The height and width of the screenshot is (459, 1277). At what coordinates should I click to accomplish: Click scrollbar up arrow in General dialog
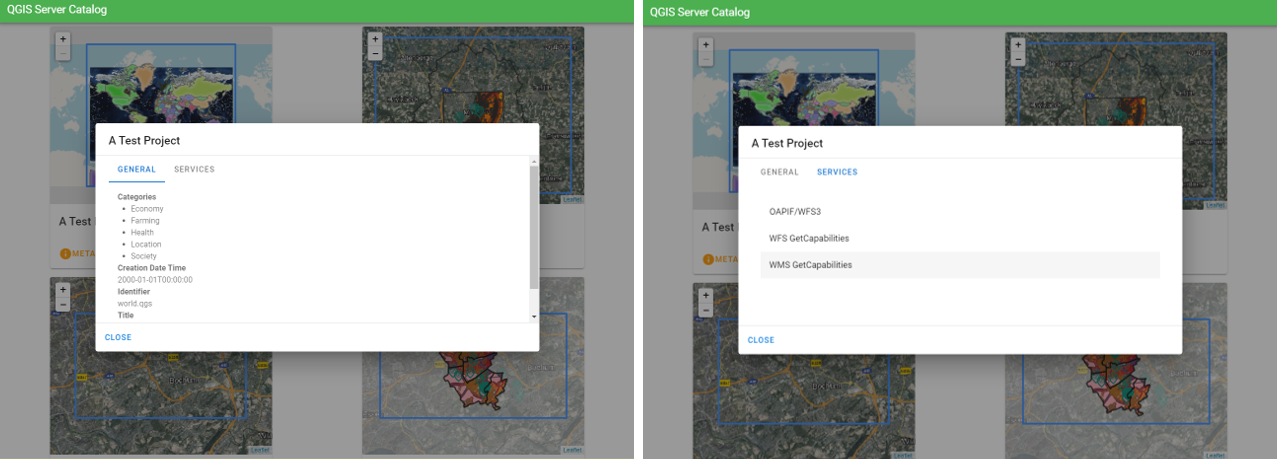[533, 161]
